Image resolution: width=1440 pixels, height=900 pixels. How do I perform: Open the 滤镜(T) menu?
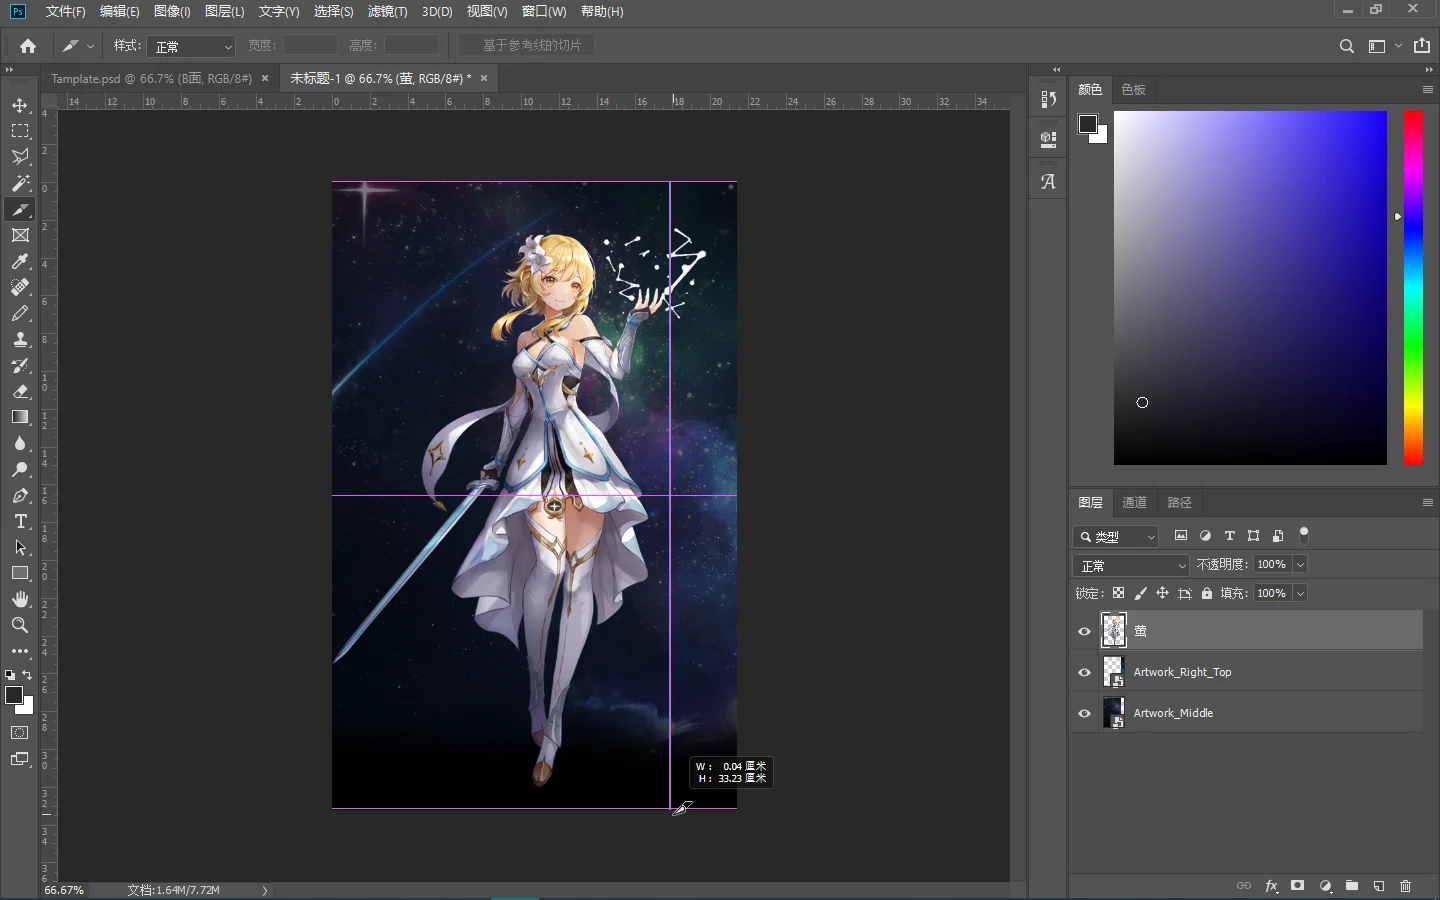coord(387,11)
